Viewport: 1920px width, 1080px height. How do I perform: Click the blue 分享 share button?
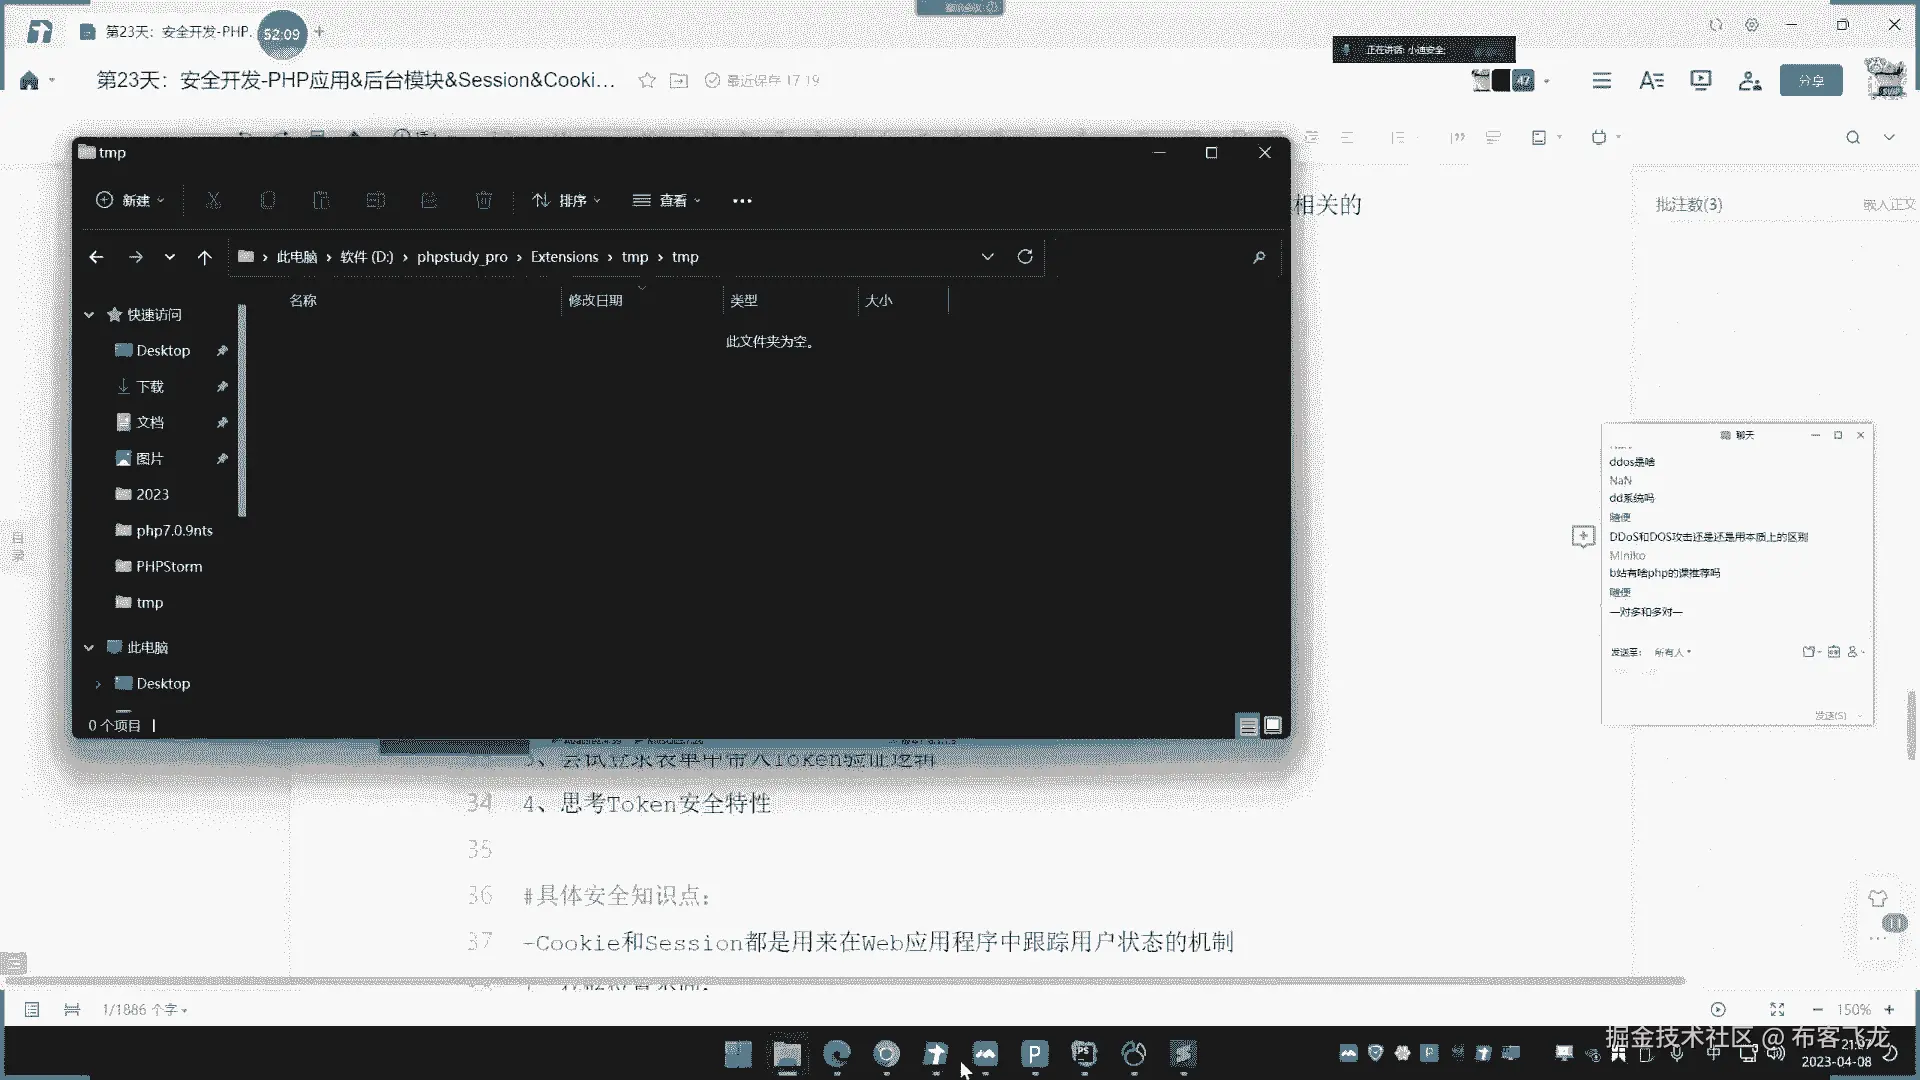(x=1811, y=81)
